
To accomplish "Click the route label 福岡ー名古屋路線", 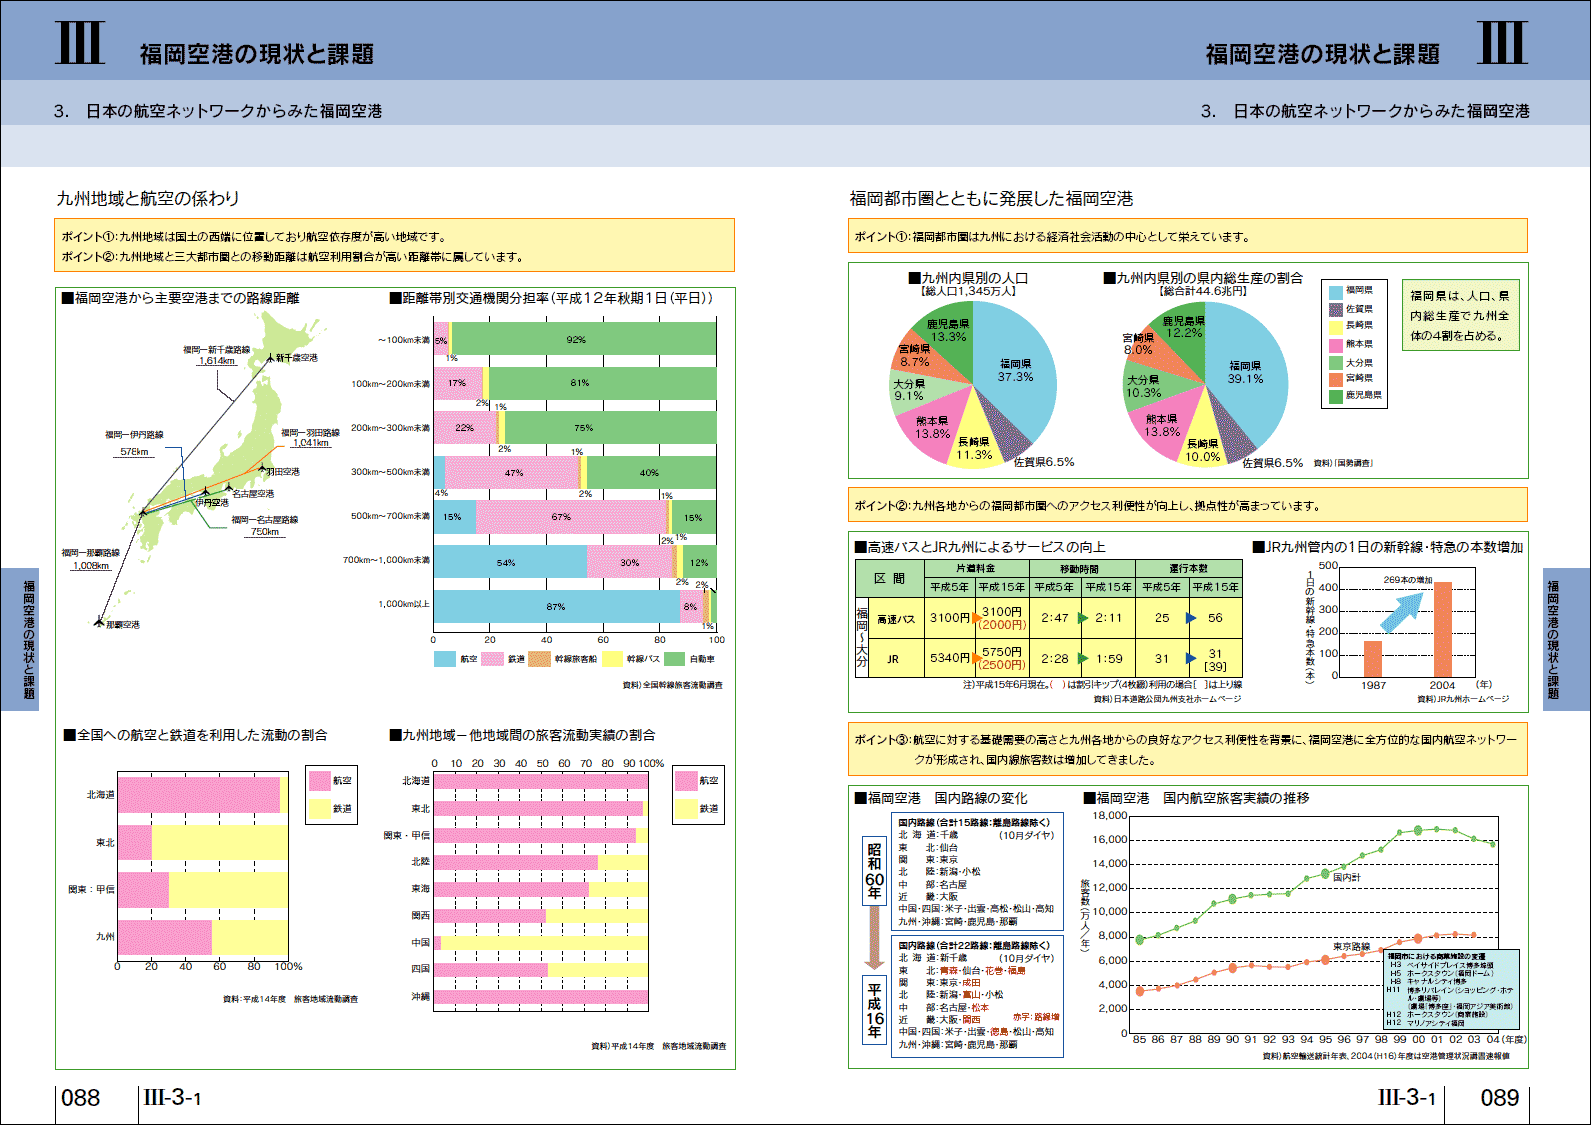I will [265, 520].
